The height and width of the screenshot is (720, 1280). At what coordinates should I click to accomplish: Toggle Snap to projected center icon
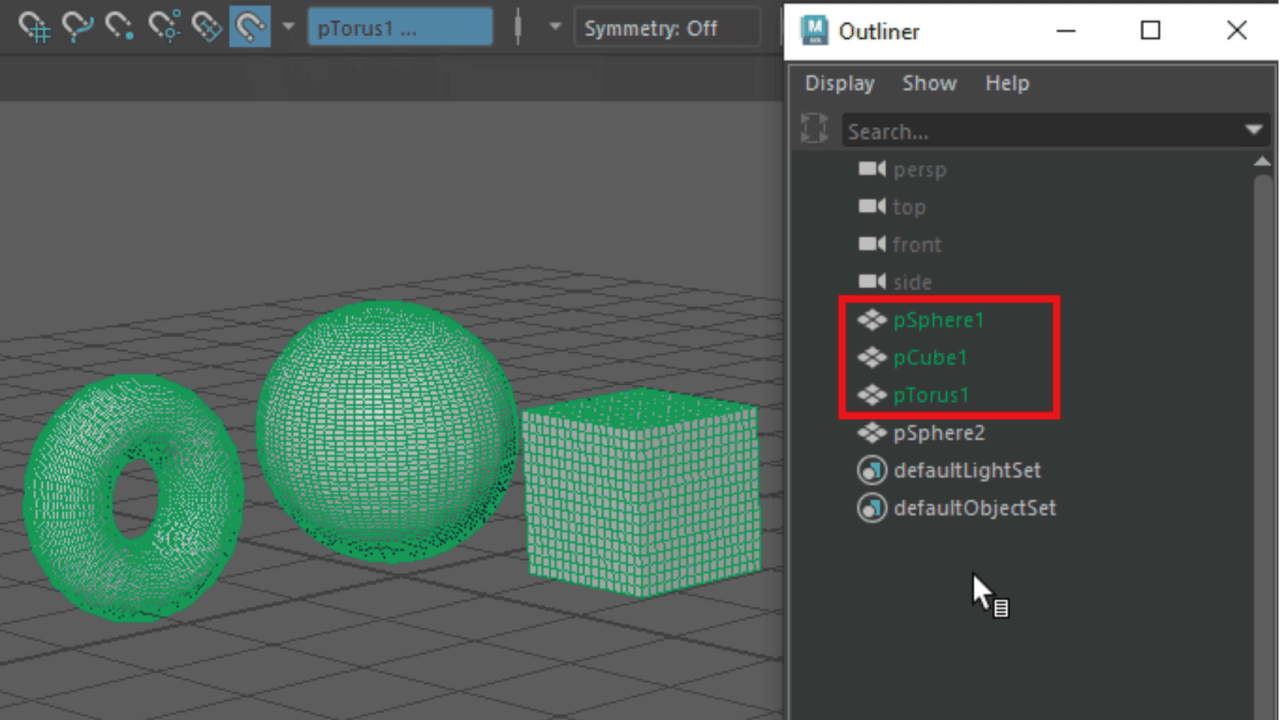pyautogui.click(x=164, y=27)
